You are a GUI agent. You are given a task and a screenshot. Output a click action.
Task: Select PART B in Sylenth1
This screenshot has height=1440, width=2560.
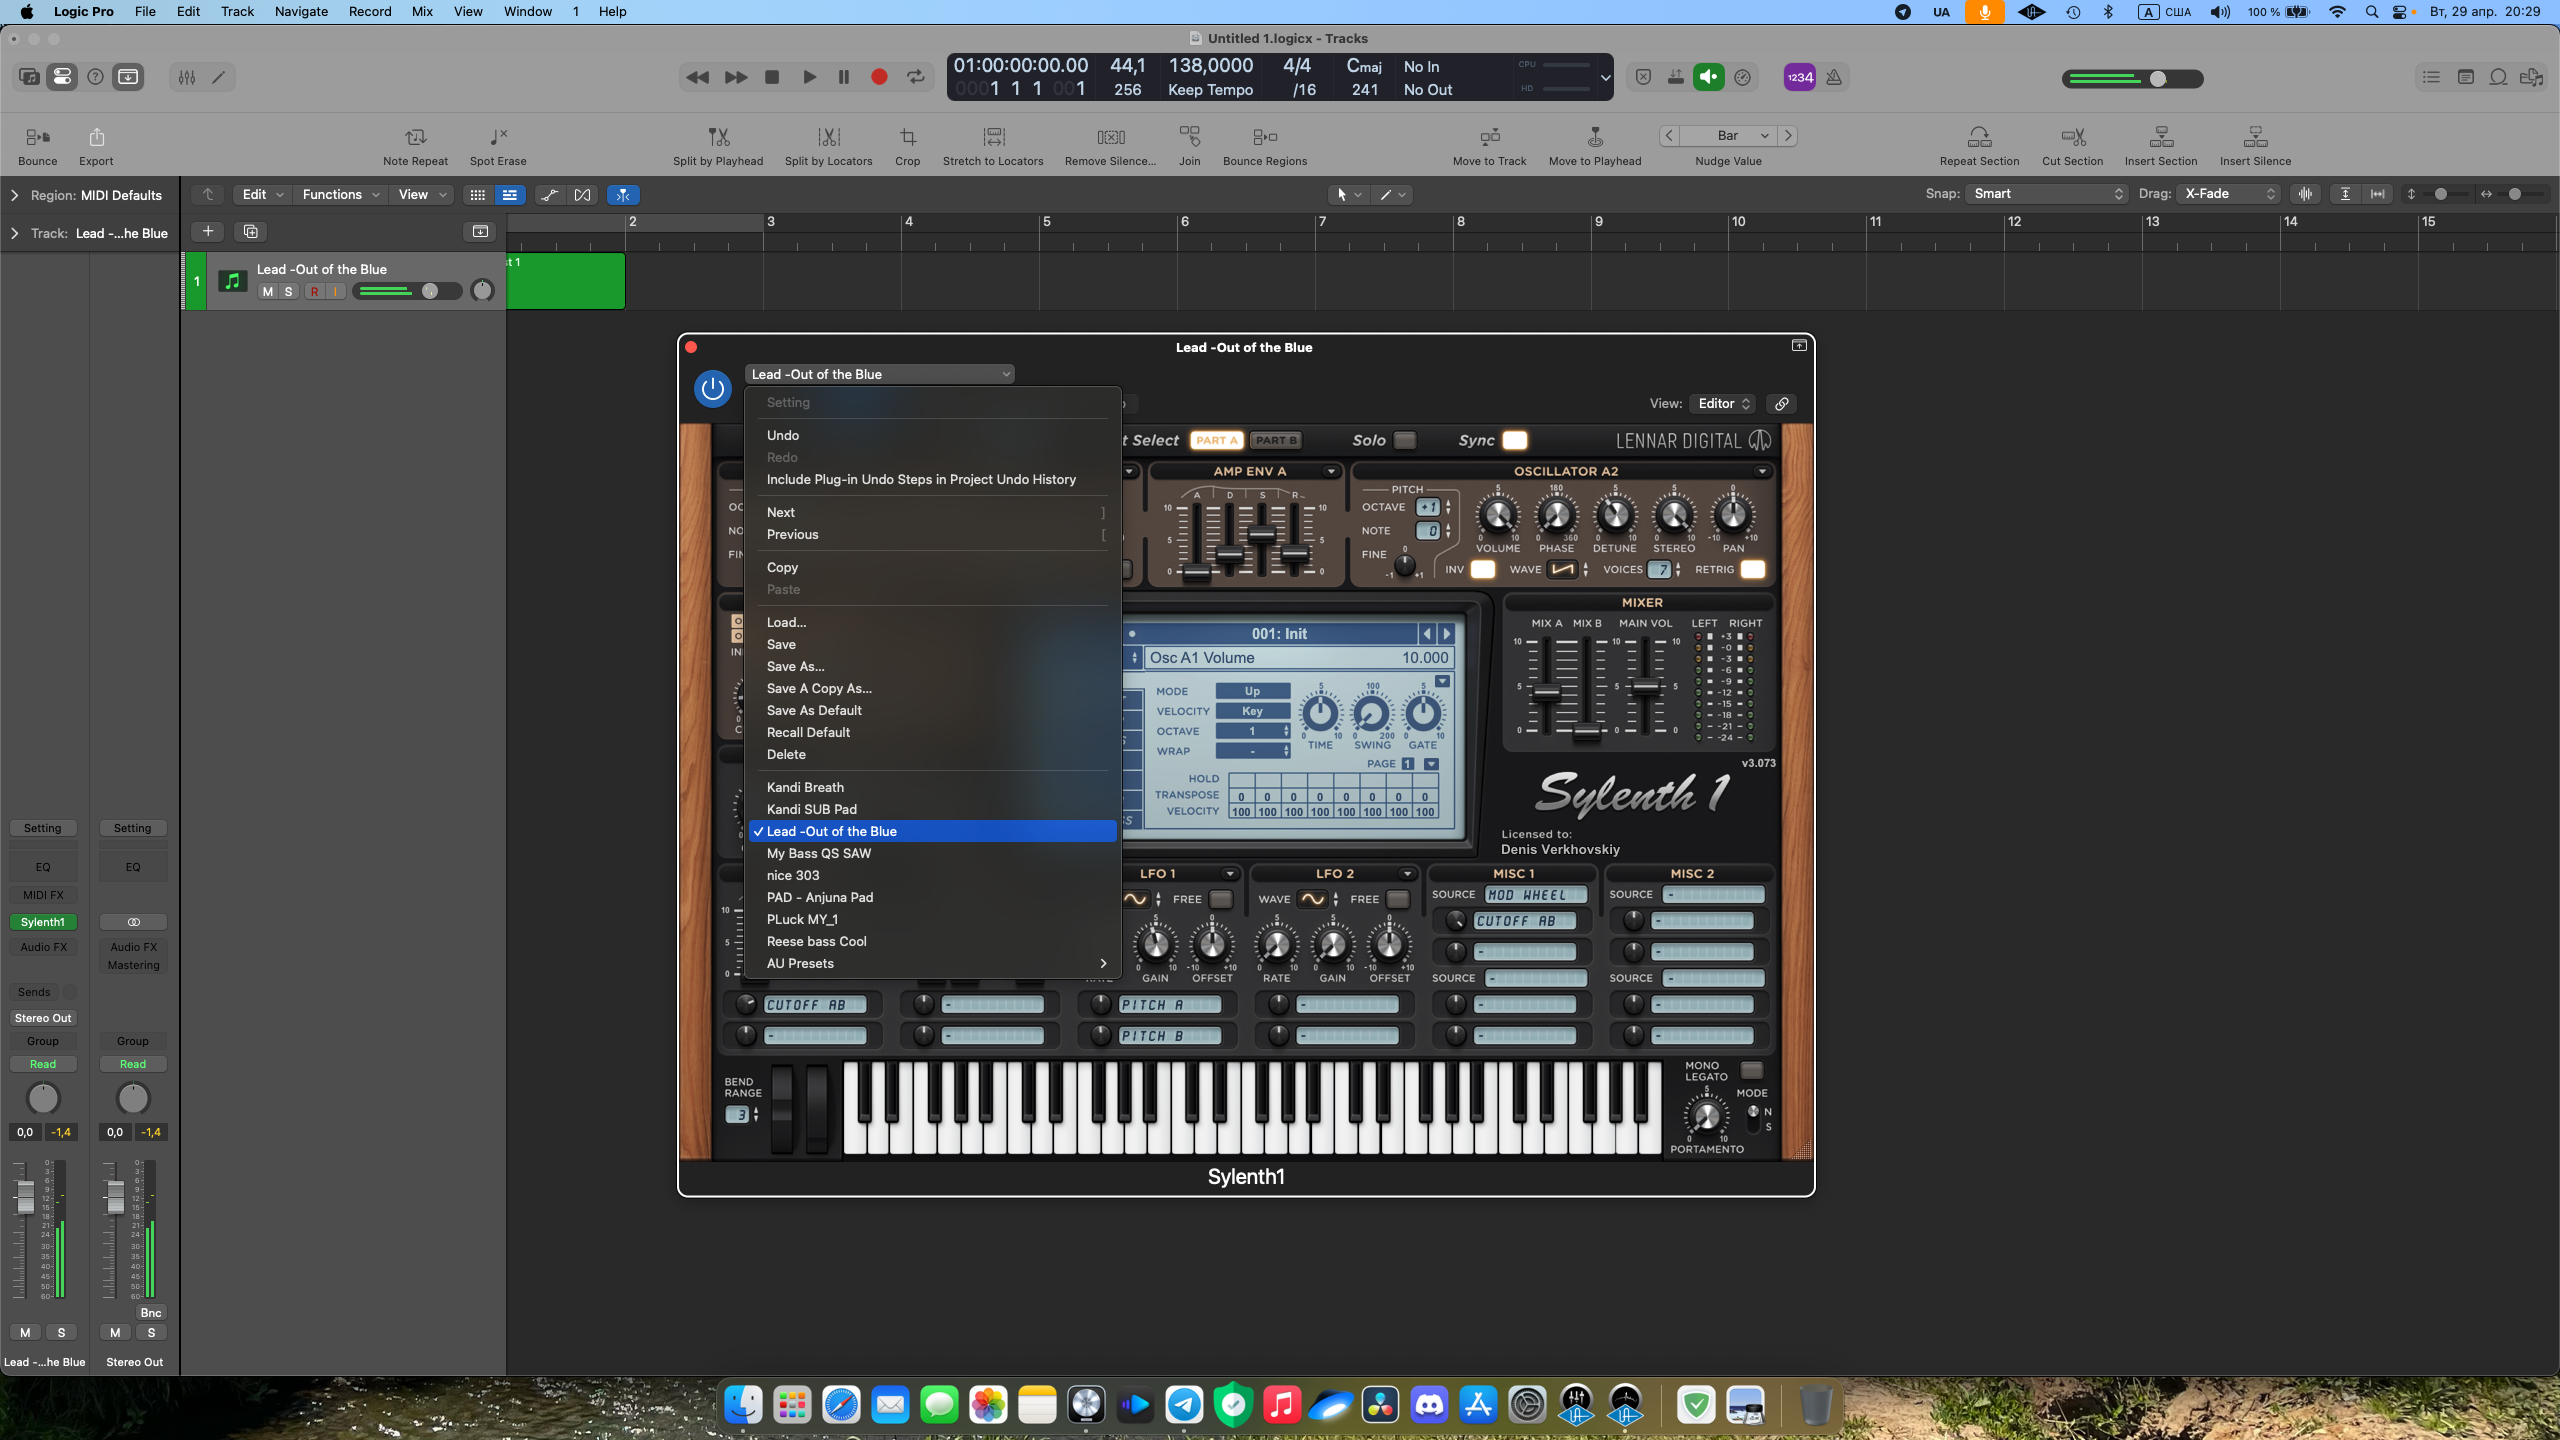pos(1275,440)
